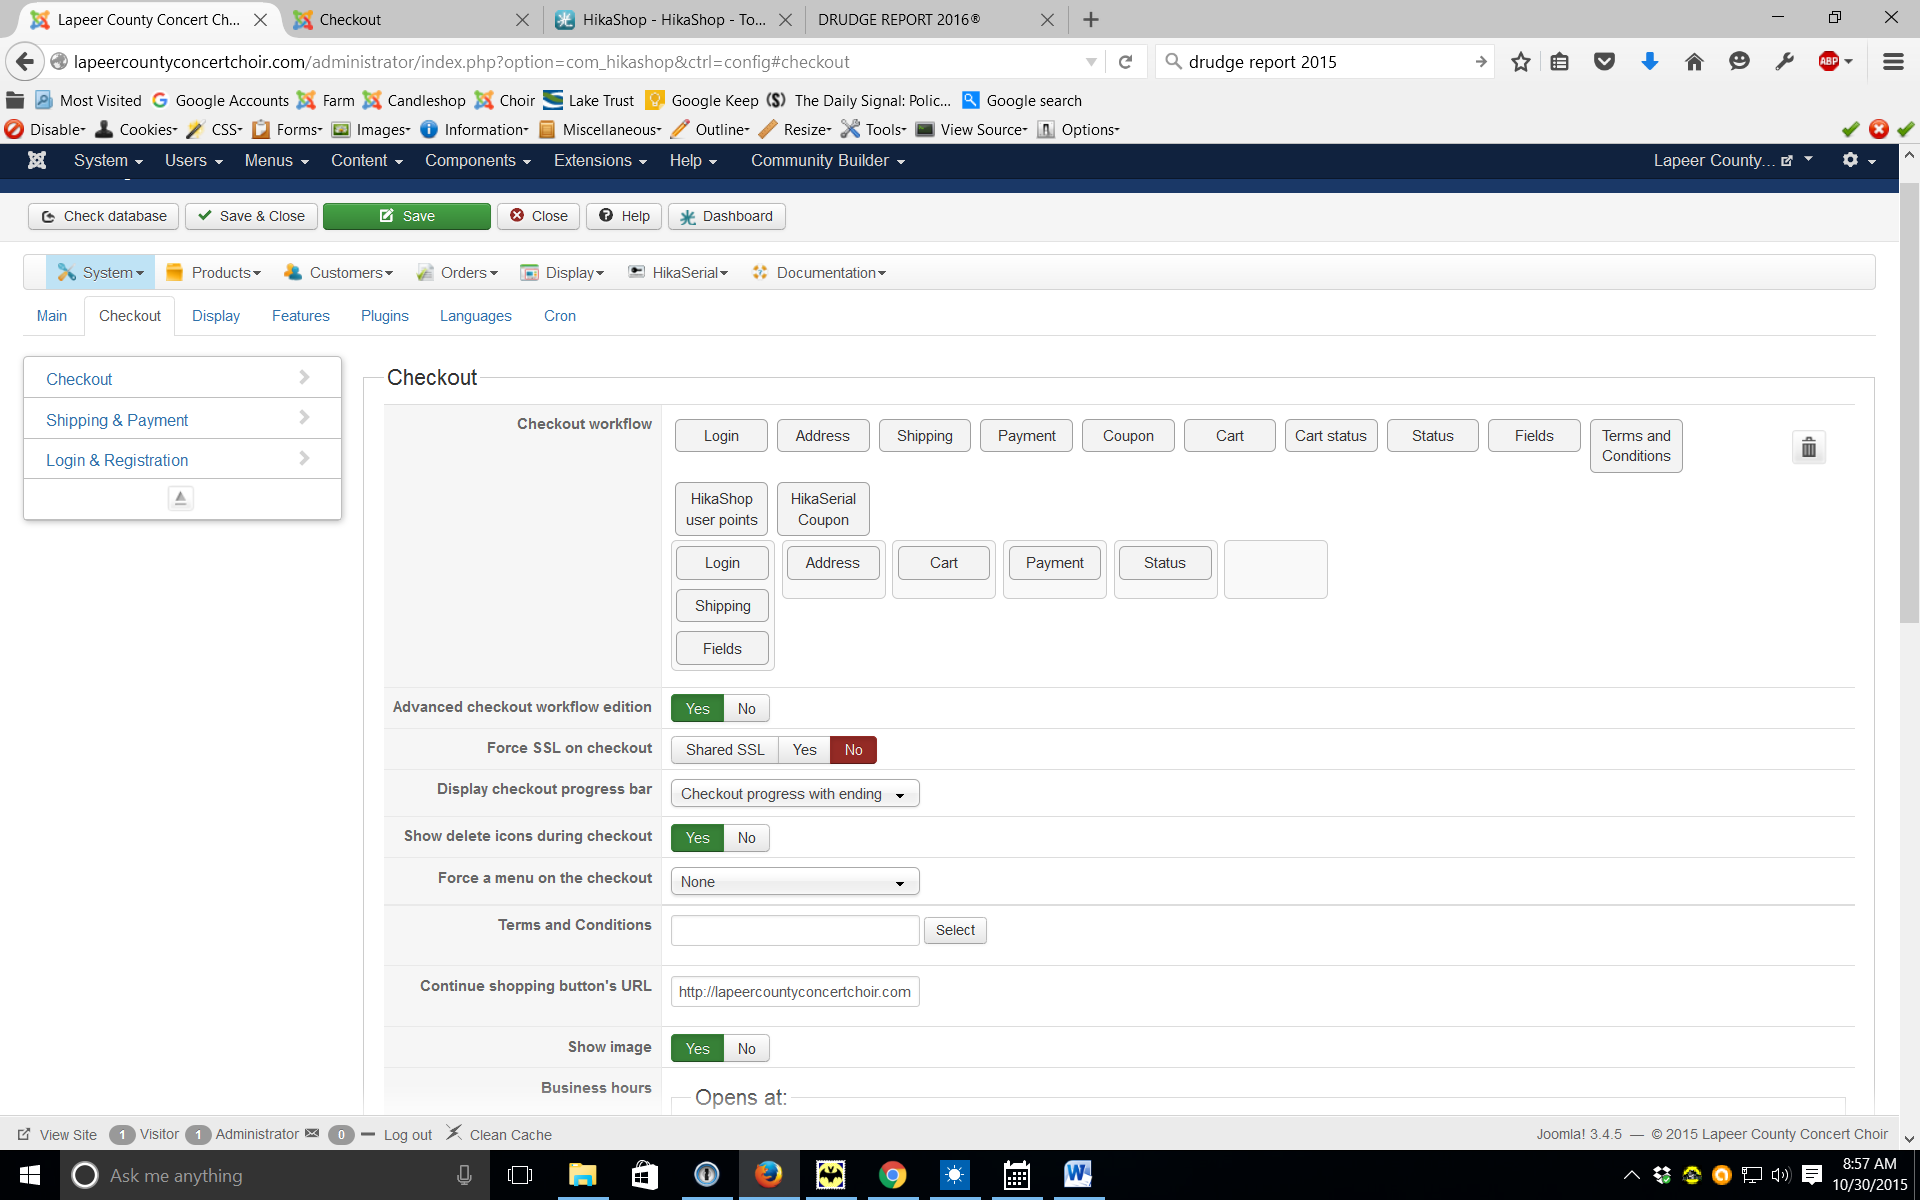Open the admin settings gear menu
This screenshot has height=1200, width=1920.
tap(1858, 160)
